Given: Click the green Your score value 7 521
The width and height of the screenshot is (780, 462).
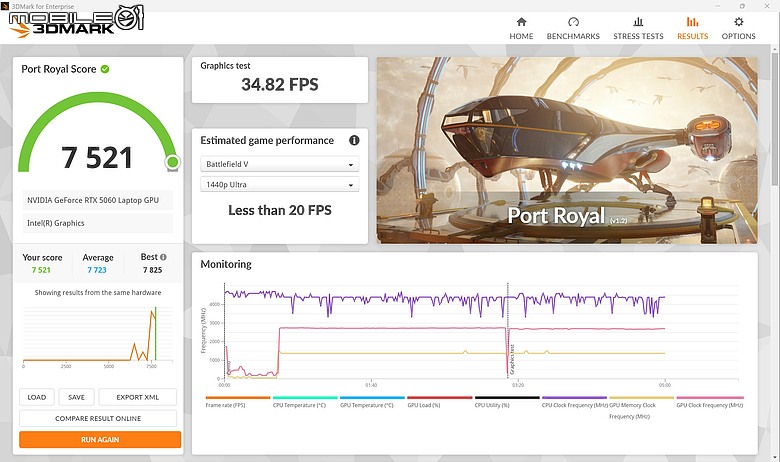Looking at the screenshot, I should click(x=41, y=270).
